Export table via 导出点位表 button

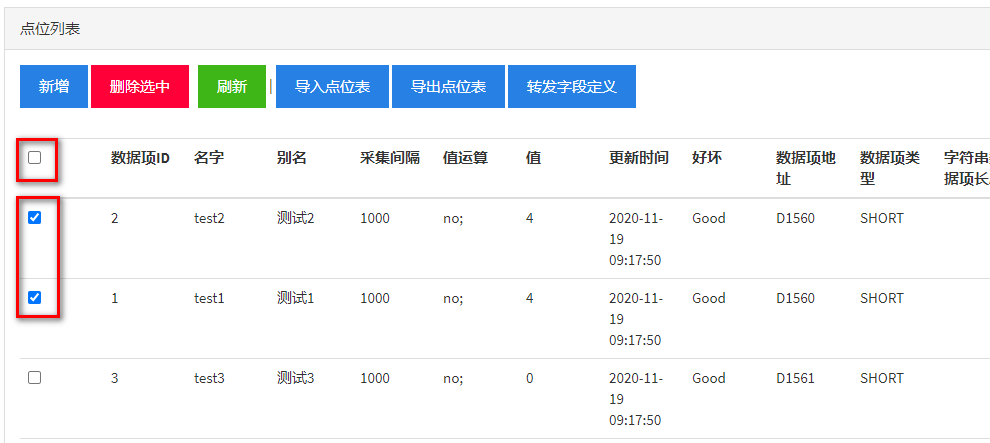(448, 87)
